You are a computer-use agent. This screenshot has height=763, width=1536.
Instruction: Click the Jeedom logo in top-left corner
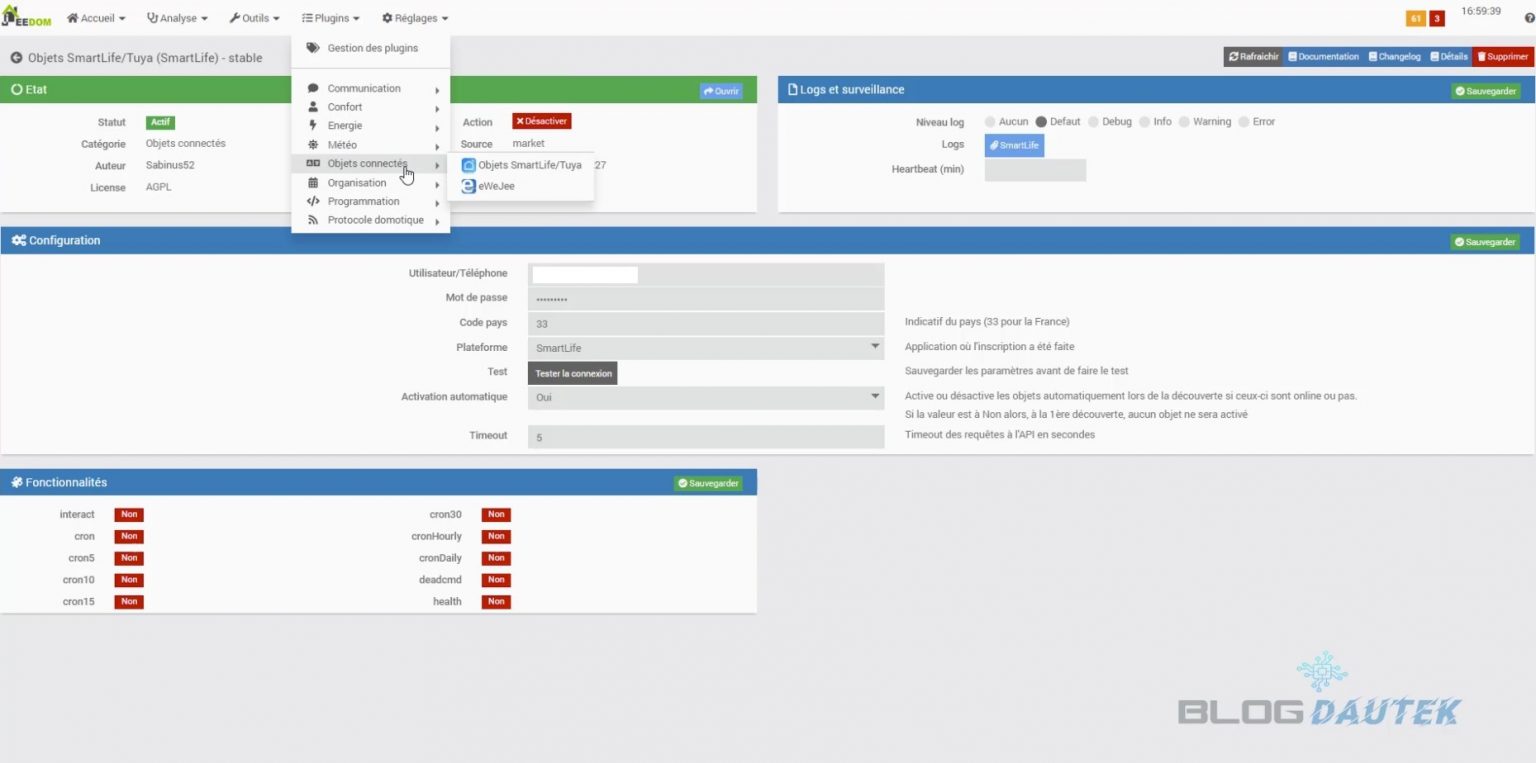27,18
